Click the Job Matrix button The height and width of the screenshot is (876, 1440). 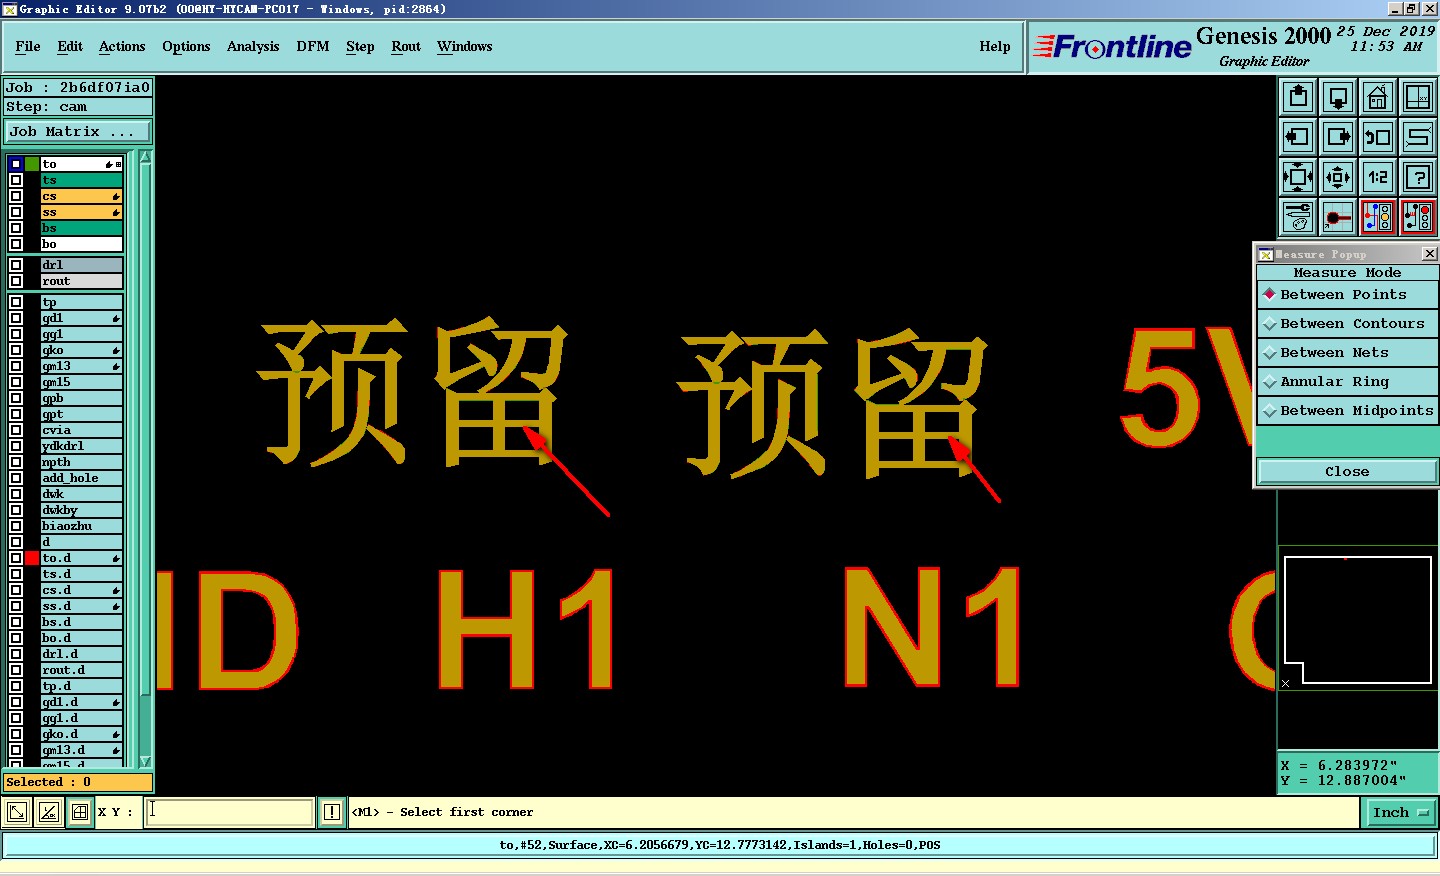[x=78, y=131]
